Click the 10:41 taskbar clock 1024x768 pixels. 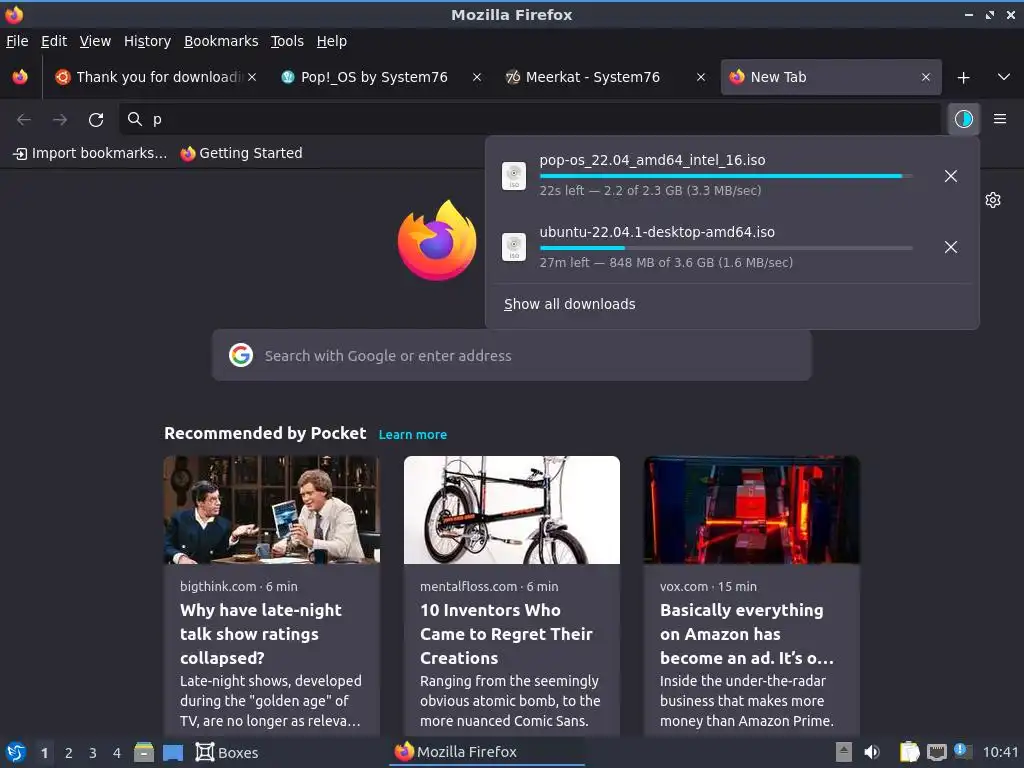[x=1000, y=752]
